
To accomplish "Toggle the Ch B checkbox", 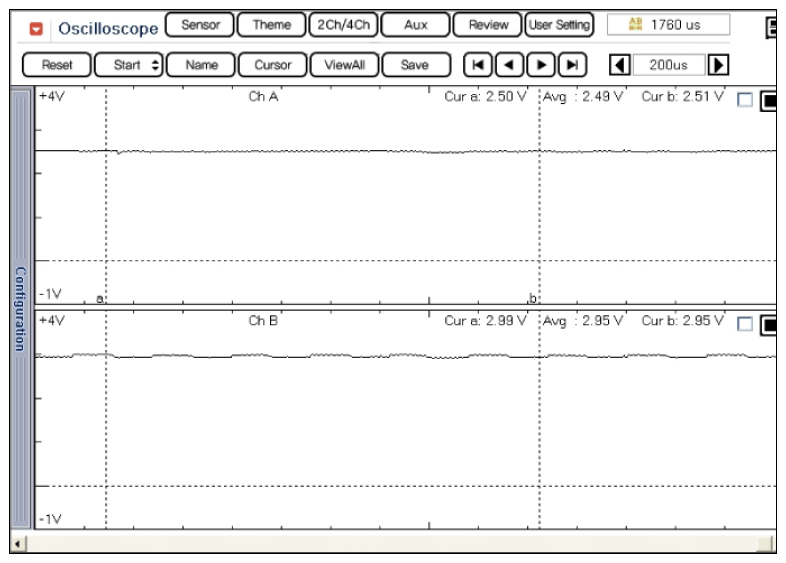I will [743, 324].
